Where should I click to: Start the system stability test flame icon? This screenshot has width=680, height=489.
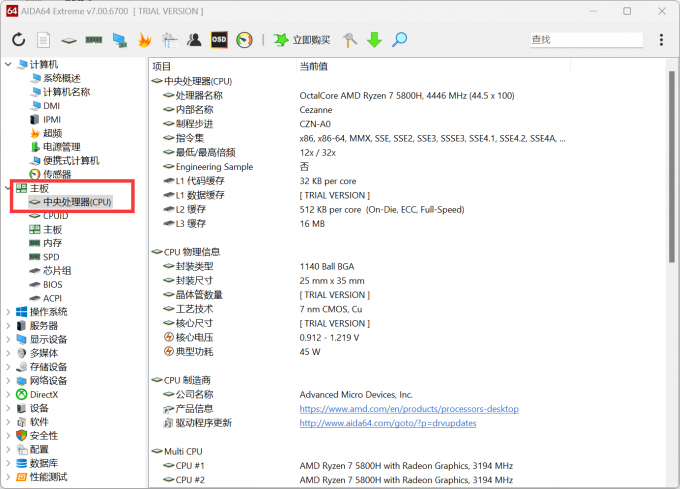[x=144, y=40]
